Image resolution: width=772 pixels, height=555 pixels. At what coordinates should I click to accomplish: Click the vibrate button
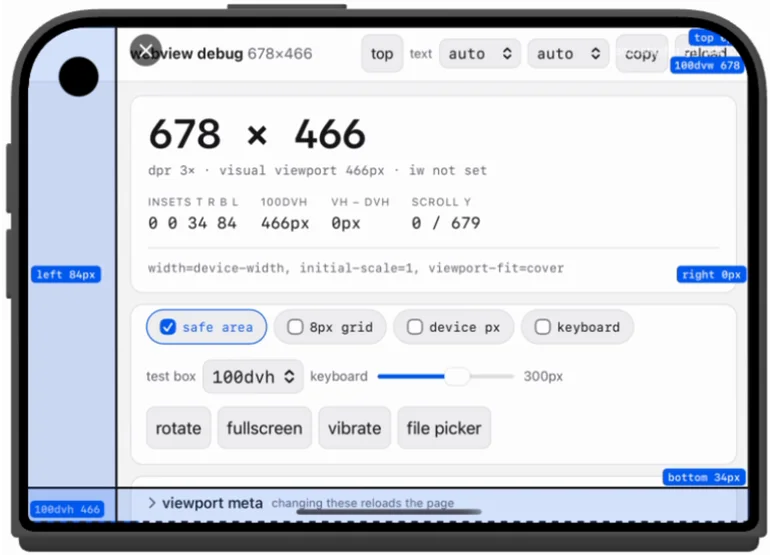tap(354, 428)
